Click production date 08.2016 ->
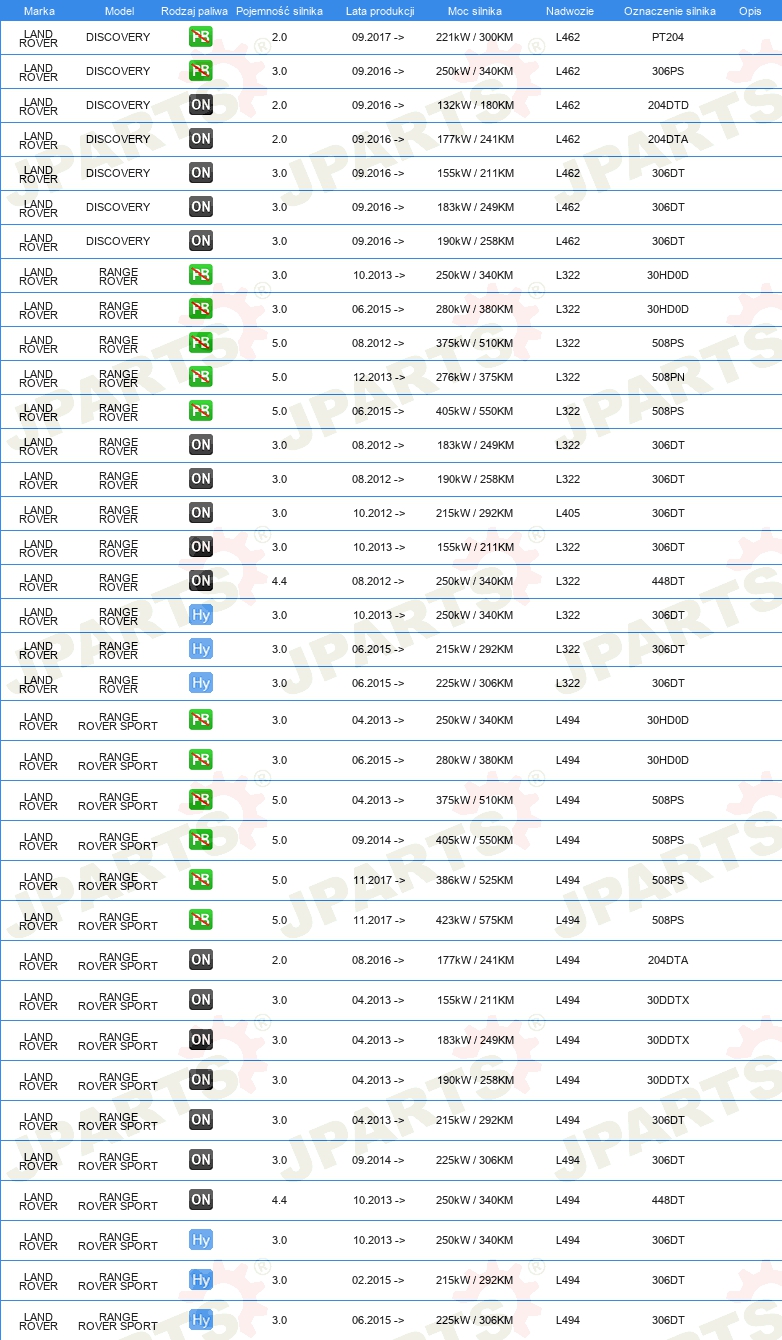This screenshot has width=782, height=1340. [378, 960]
